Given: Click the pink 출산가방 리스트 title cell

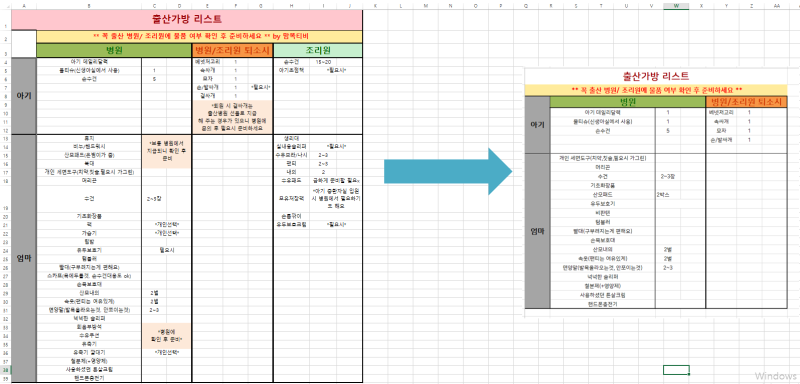Looking at the screenshot, I should [187, 20].
